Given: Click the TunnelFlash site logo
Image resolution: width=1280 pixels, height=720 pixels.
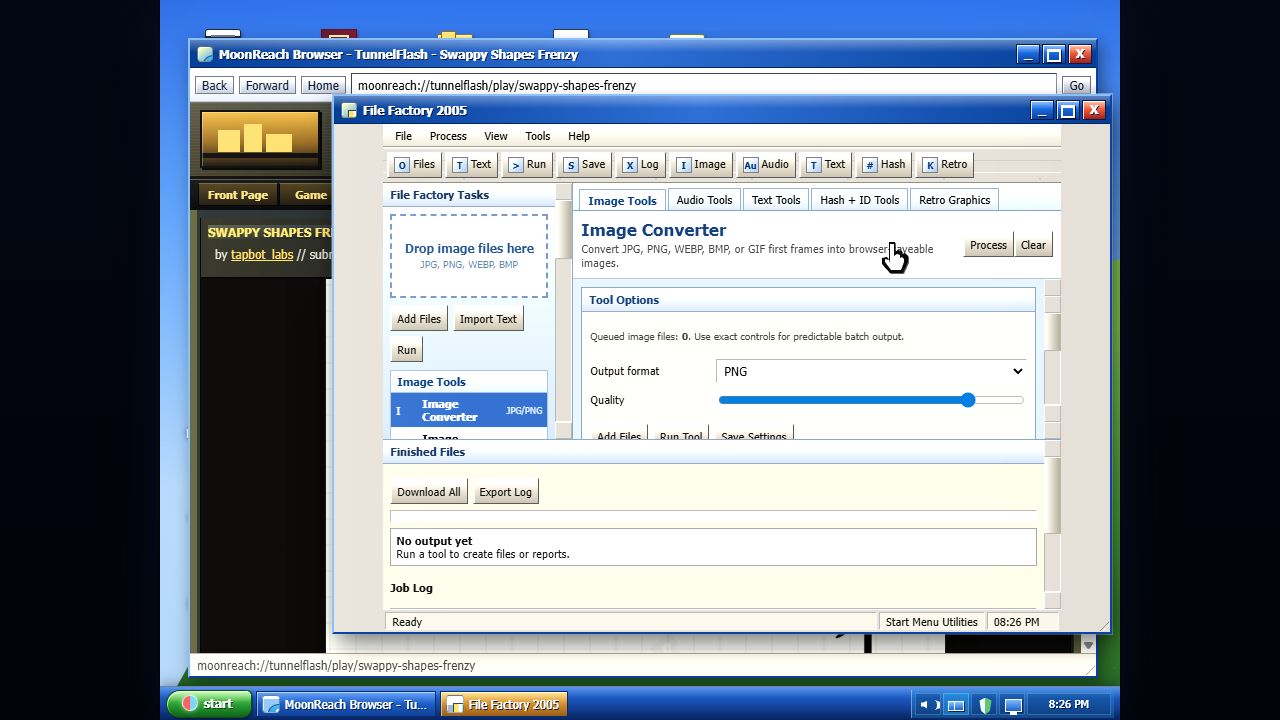Looking at the screenshot, I should [261, 140].
